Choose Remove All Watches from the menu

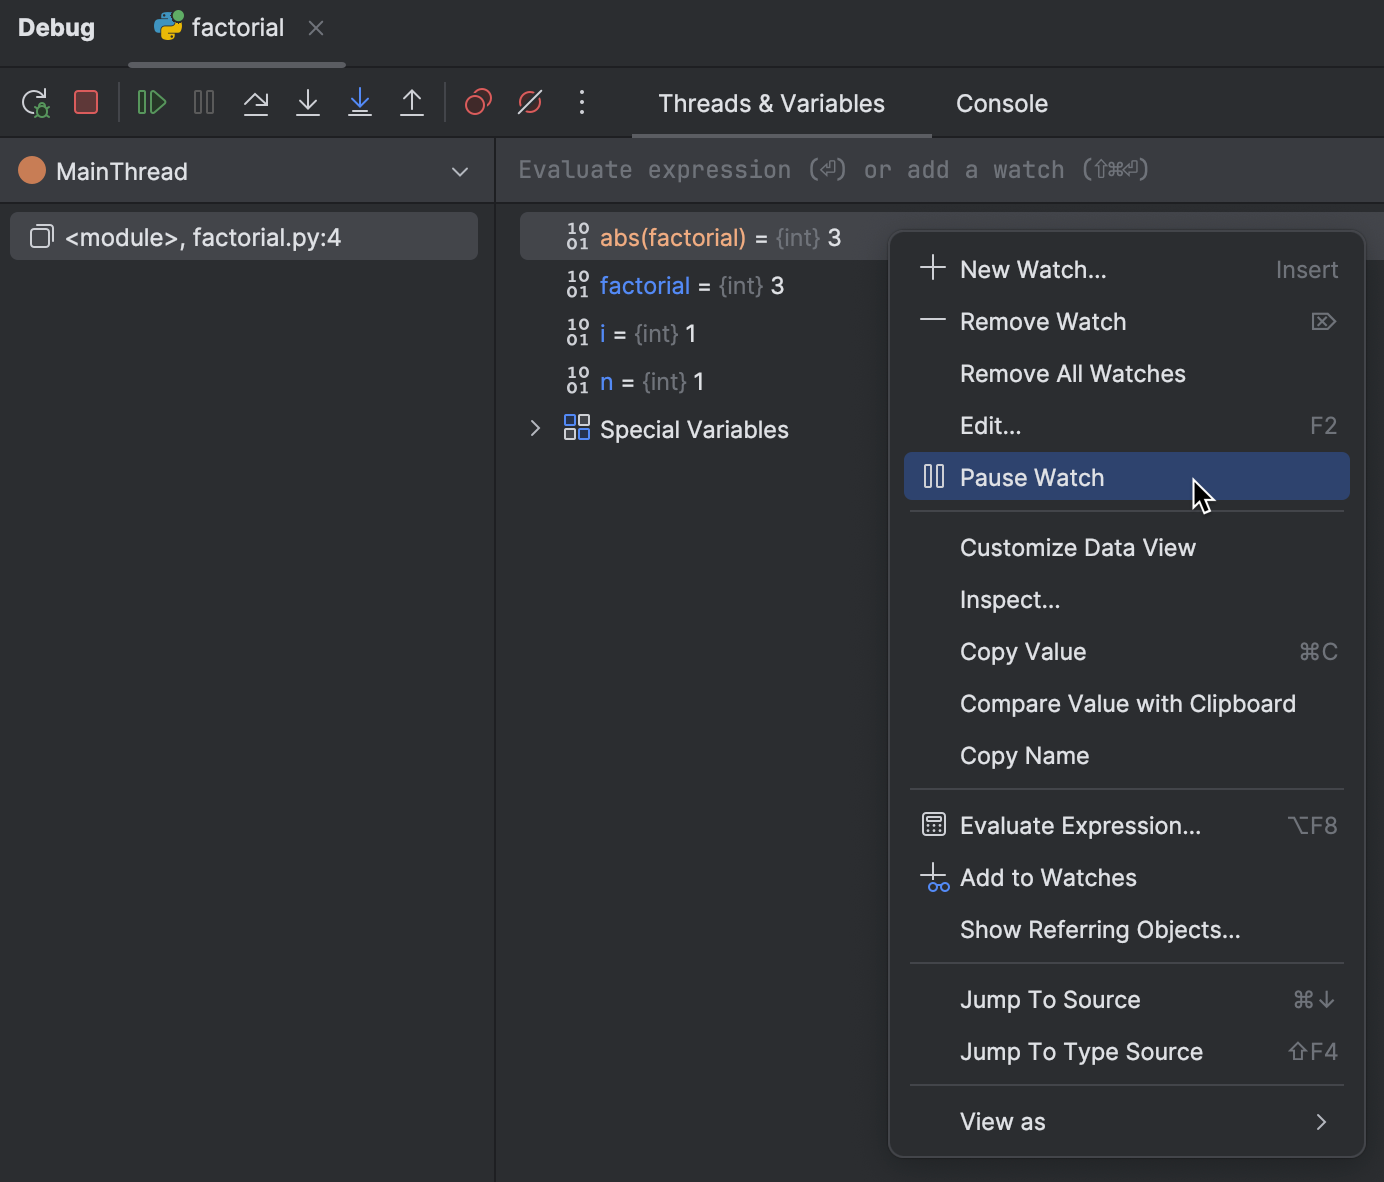tap(1072, 374)
